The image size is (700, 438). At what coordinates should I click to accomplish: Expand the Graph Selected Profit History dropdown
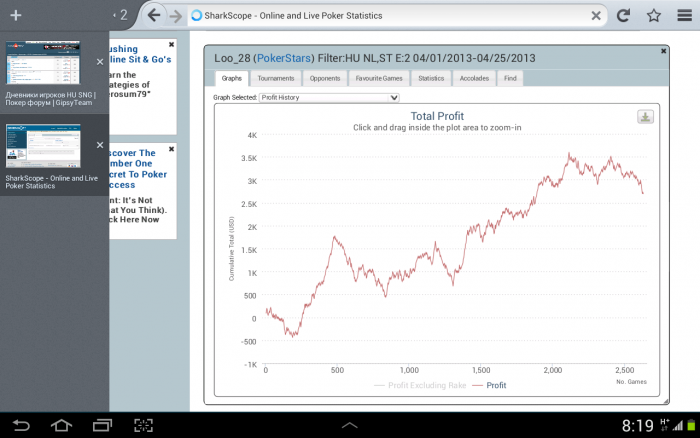(x=329, y=97)
